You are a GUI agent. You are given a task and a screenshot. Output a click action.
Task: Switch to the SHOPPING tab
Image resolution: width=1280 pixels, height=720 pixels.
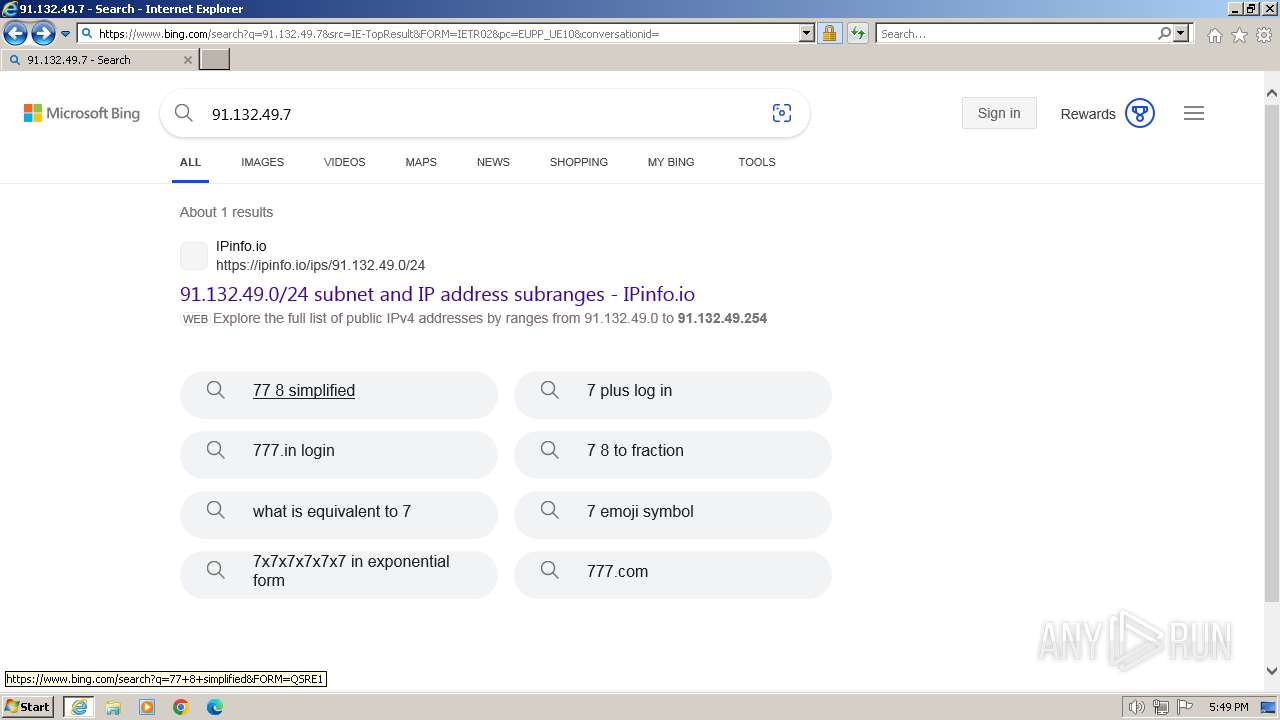[579, 162]
